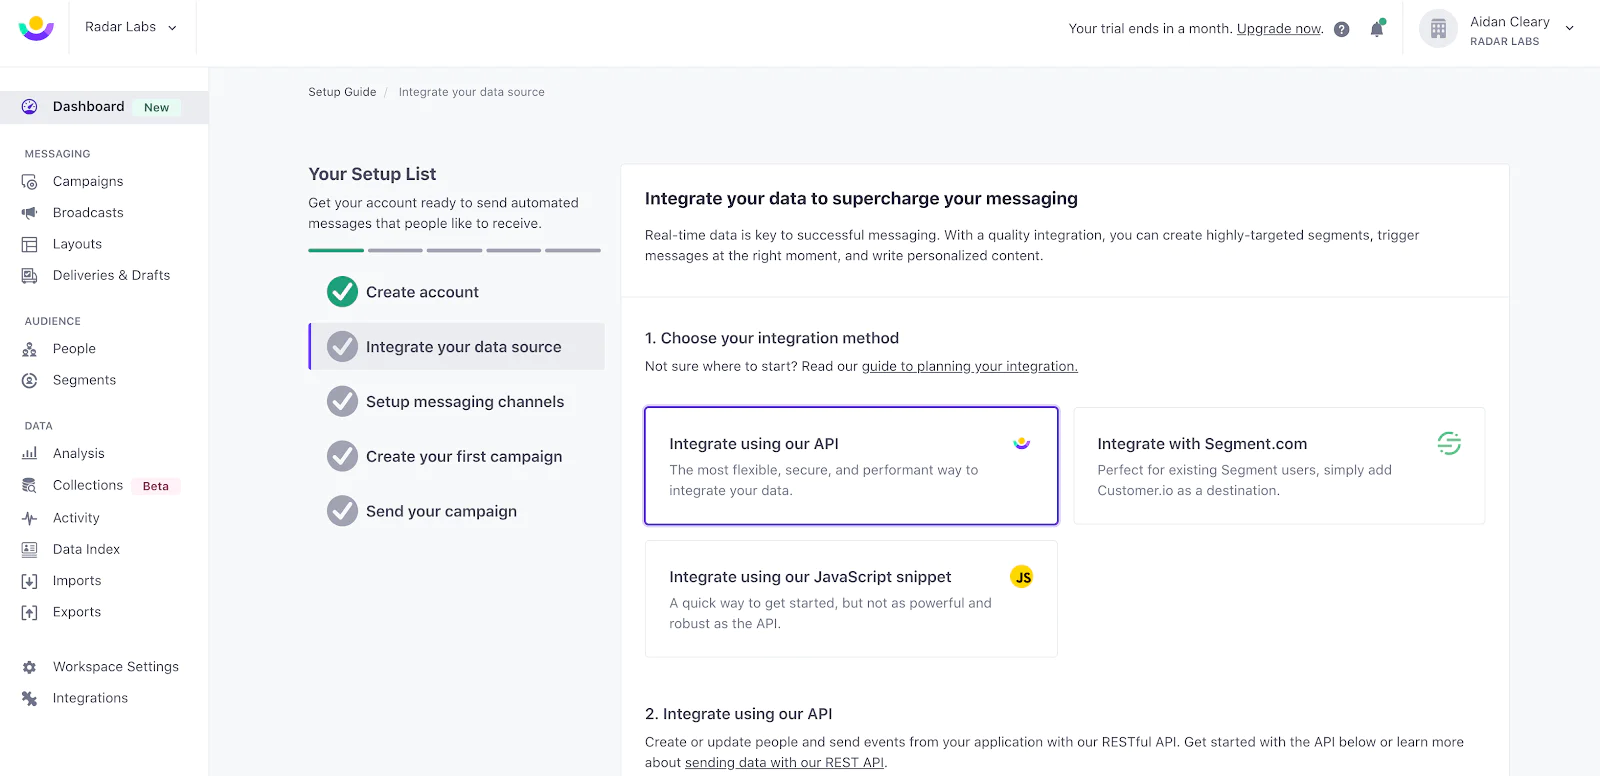Image resolution: width=1600 pixels, height=776 pixels.
Task: Open the help question mark icon
Action: pyautogui.click(x=1341, y=28)
